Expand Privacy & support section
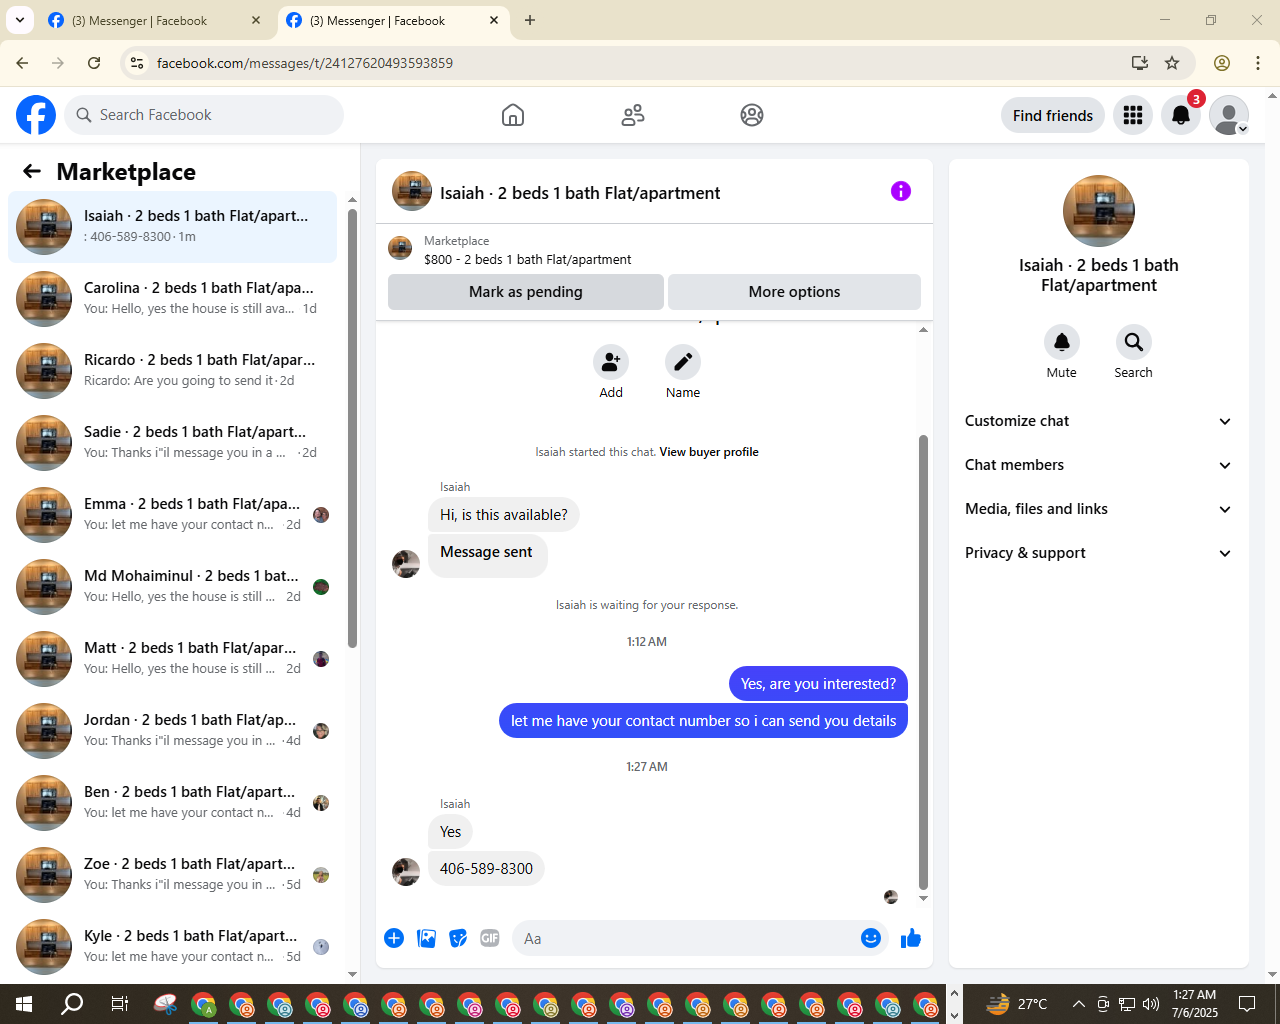This screenshot has width=1280, height=1024. (1098, 553)
